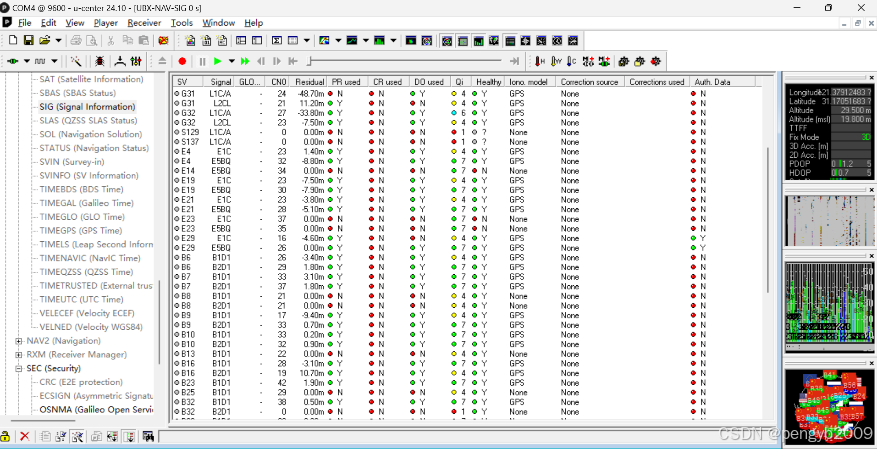Connect receiver using the green plug icon
The image size is (877, 449).
click(x=12, y=61)
